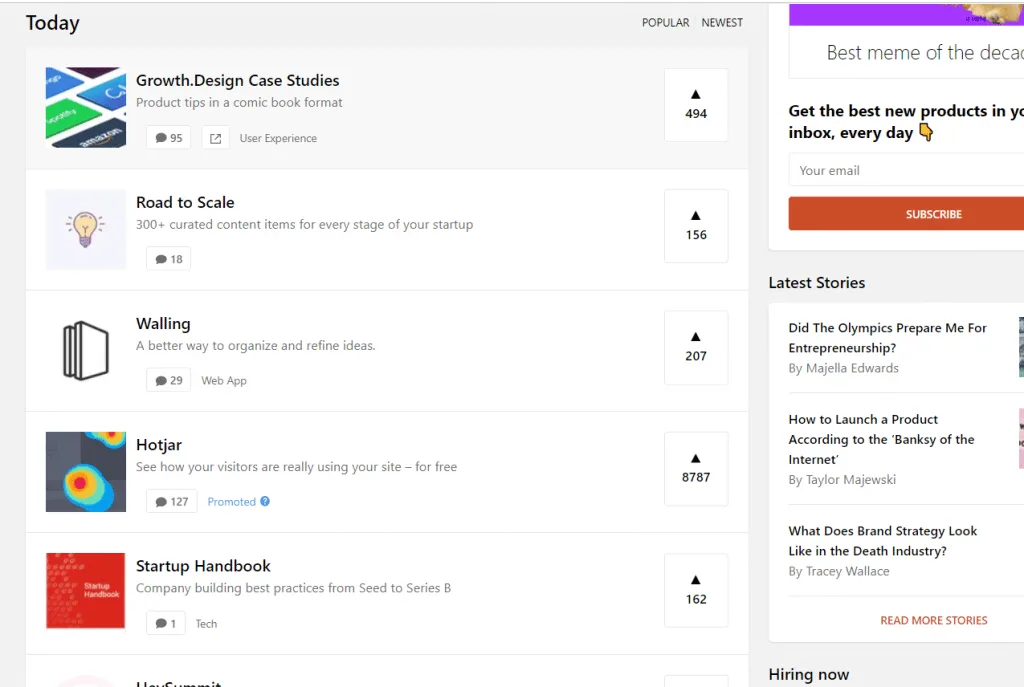Image resolution: width=1024 pixels, height=687 pixels.
Task: Click the Promoted label on Hotjar
Action: point(232,502)
